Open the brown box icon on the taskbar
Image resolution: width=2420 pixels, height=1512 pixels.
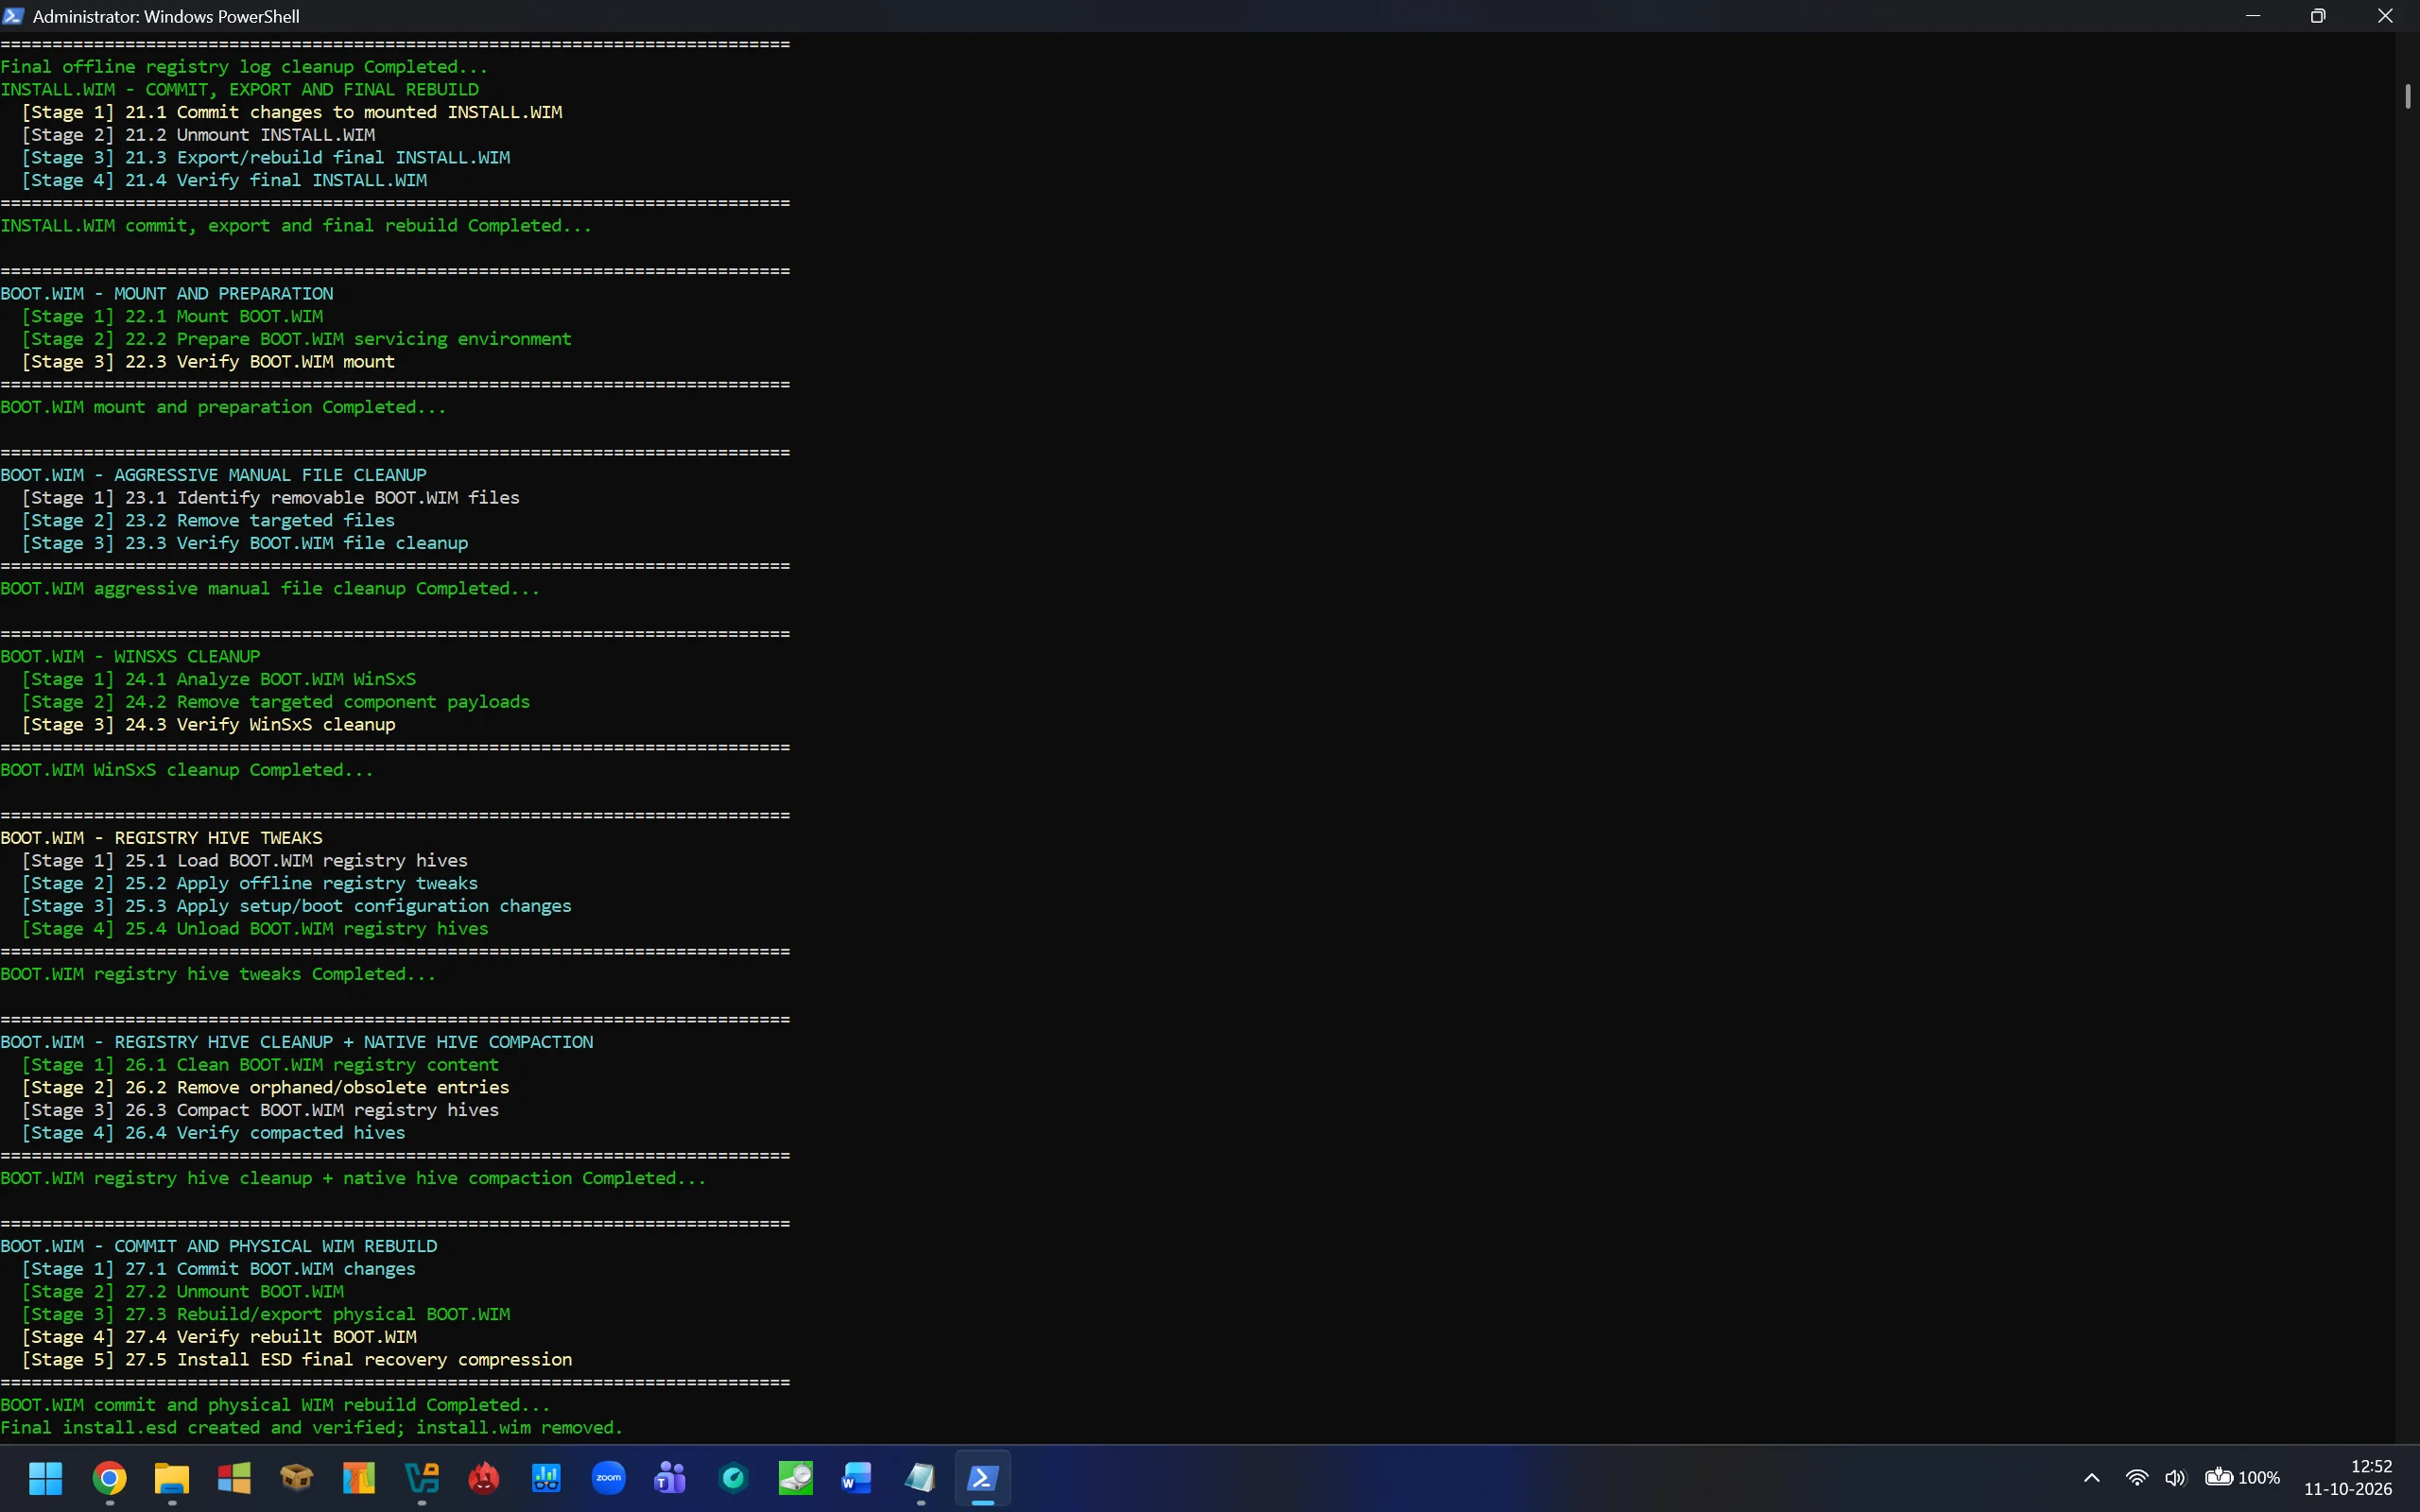click(296, 1477)
